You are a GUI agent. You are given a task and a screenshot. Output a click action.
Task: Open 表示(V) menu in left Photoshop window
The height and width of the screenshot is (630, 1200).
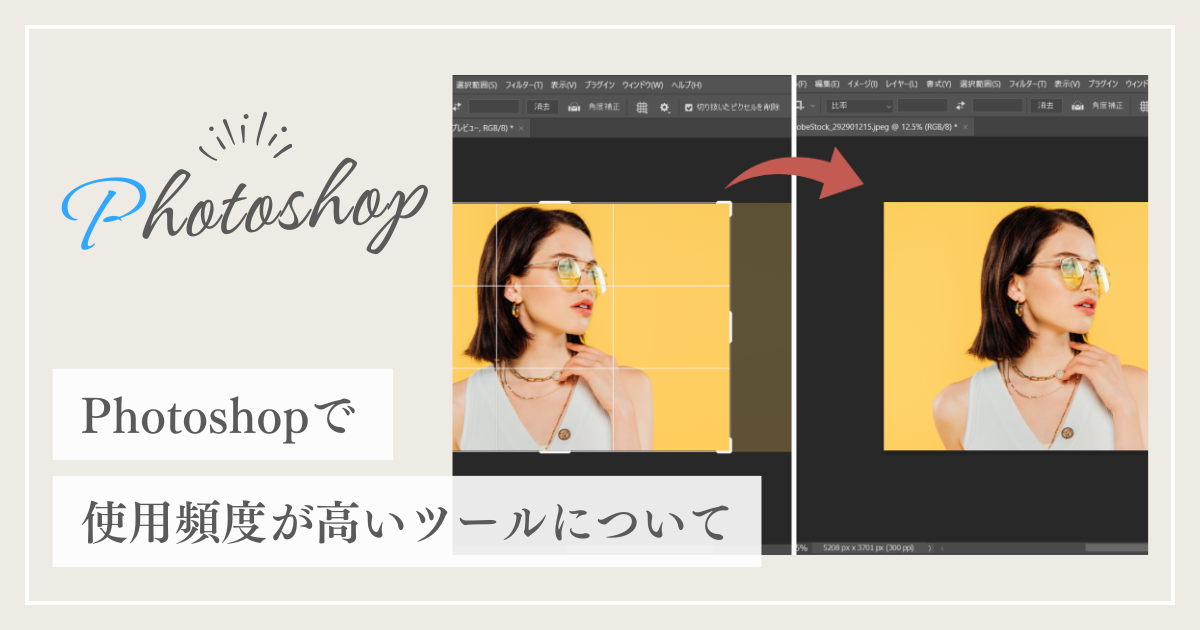[x=564, y=85]
